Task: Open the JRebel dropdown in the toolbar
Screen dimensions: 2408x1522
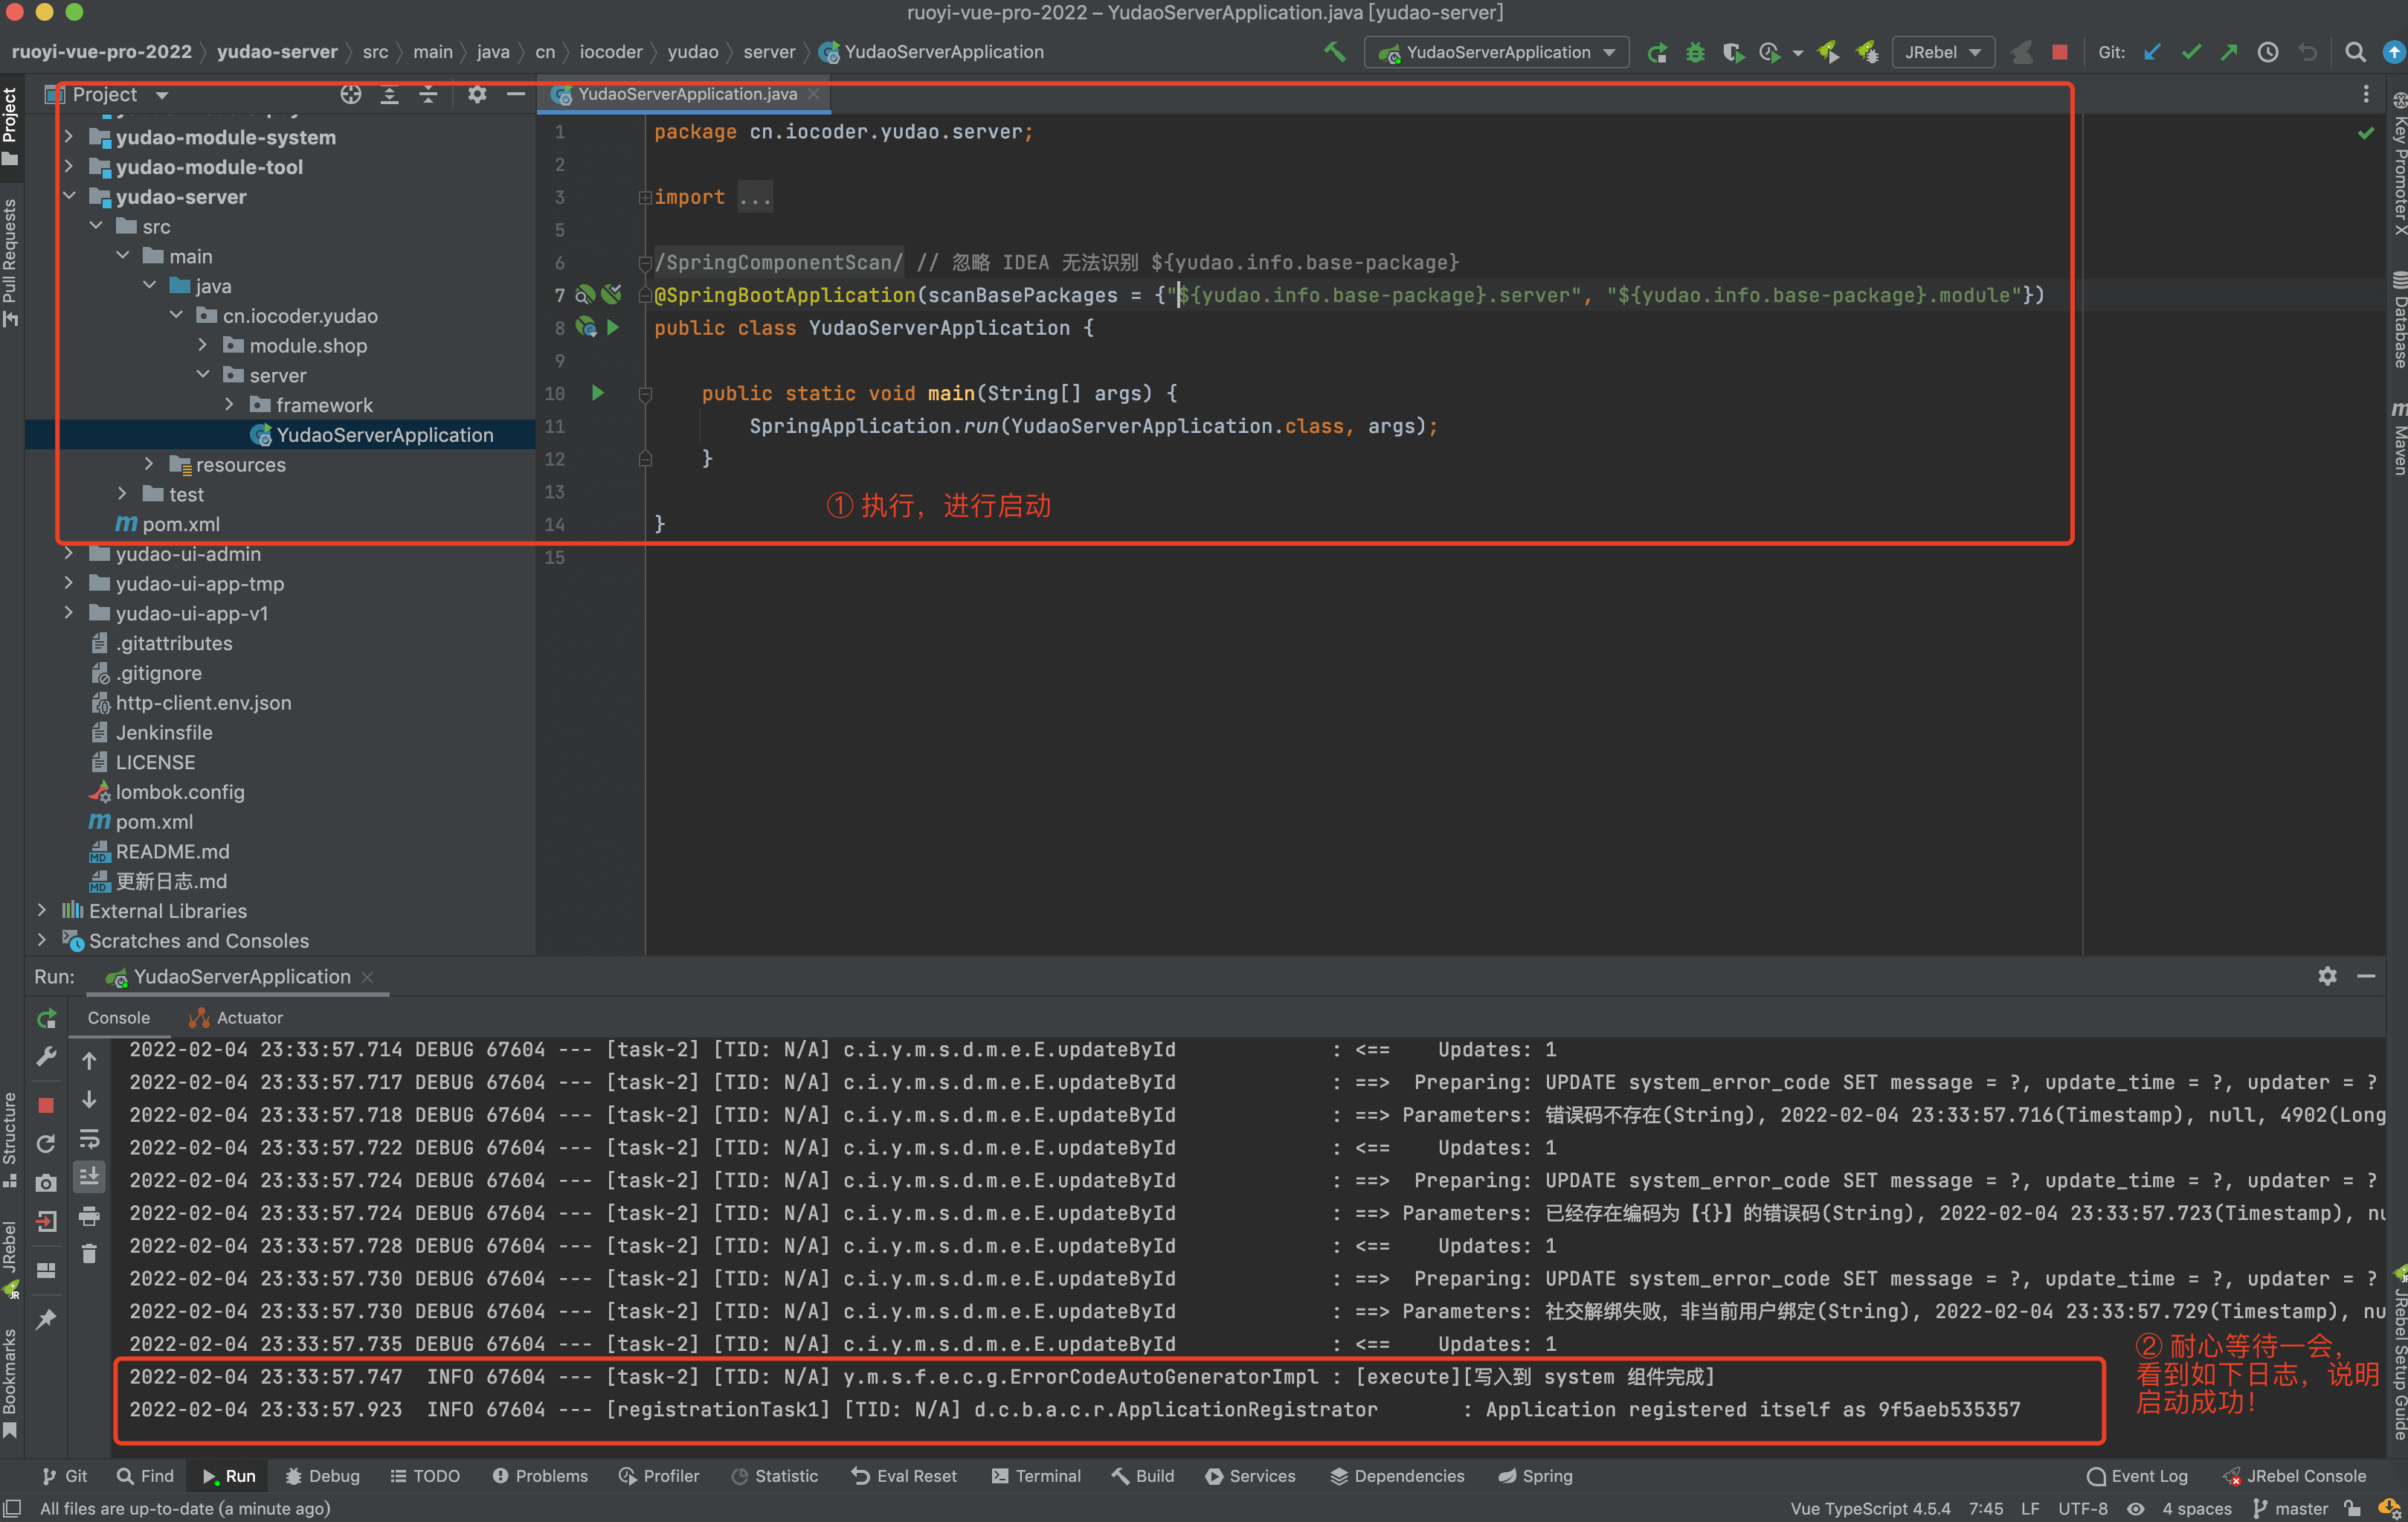Action: [1943, 52]
